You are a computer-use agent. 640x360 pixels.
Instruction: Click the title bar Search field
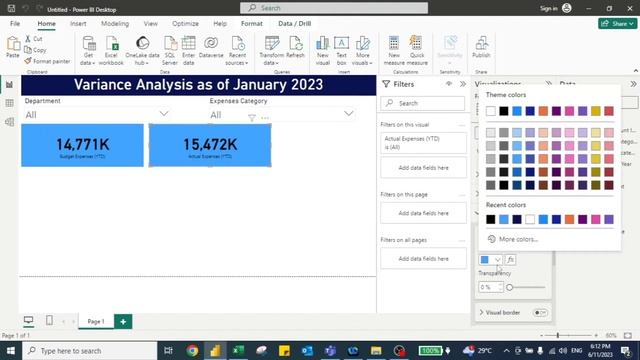point(334,8)
